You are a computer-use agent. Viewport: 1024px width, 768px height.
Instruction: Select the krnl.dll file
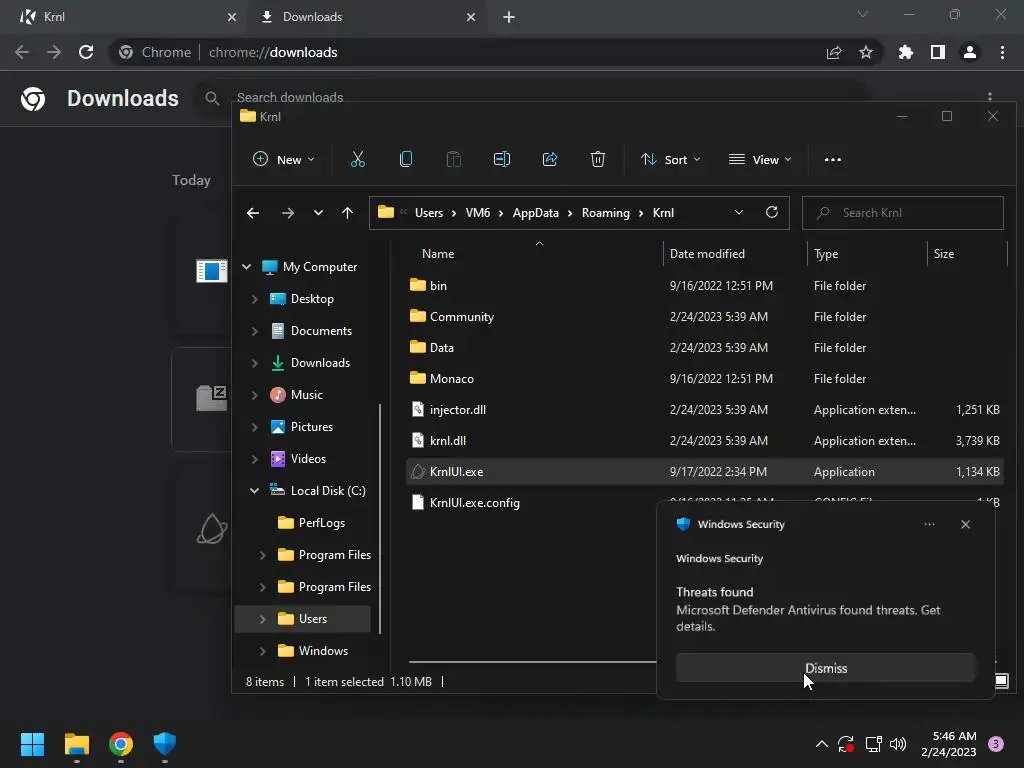(x=704, y=441)
